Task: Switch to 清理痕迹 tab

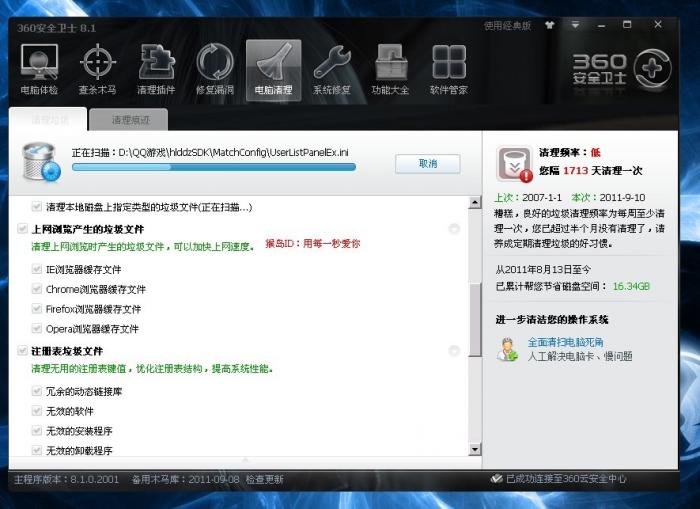Action: pos(129,119)
